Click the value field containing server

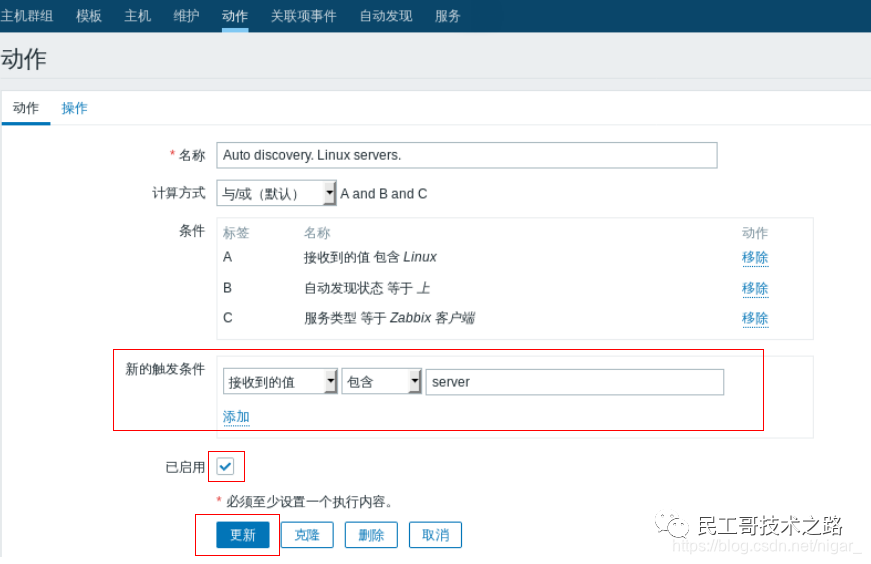575,382
